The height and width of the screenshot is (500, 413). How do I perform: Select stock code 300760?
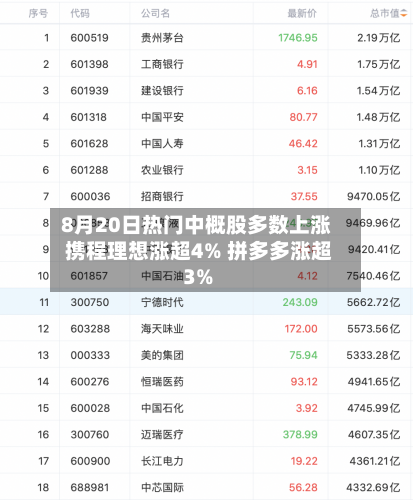coord(90,435)
